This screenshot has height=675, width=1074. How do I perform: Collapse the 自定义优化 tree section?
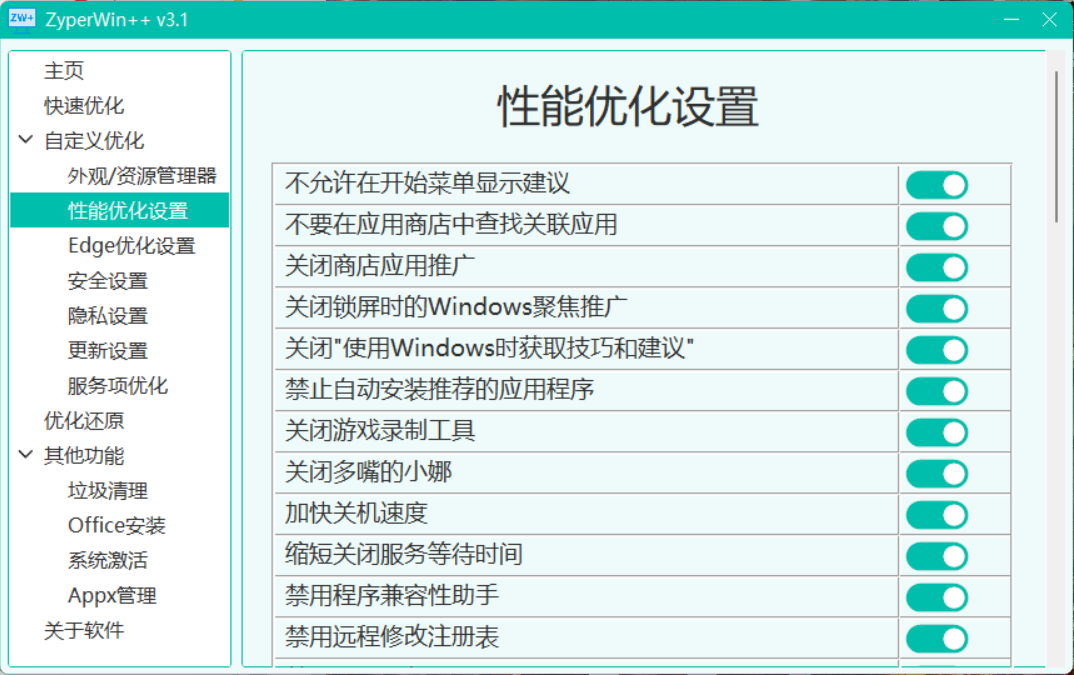point(26,141)
